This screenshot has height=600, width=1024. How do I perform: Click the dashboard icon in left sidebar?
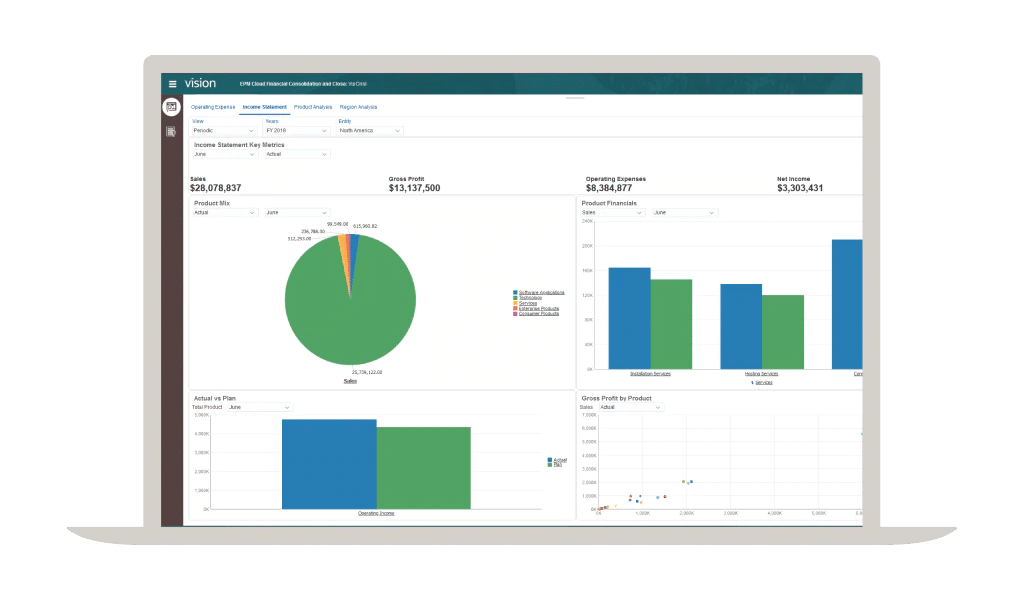tap(171, 107)
